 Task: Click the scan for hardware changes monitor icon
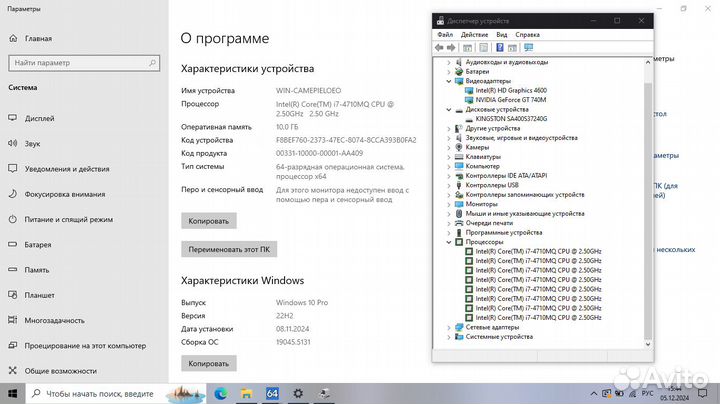[529, 48]
